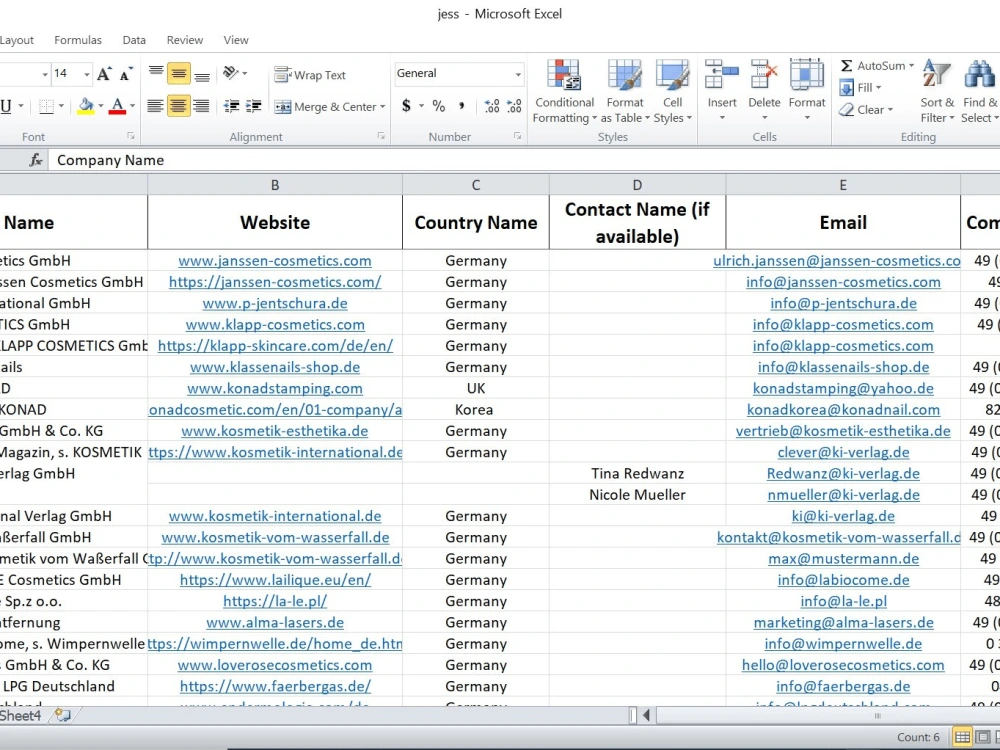Open Conditional Formatting menu
This screenshot has width=1000, height=750.
point(564,91)
